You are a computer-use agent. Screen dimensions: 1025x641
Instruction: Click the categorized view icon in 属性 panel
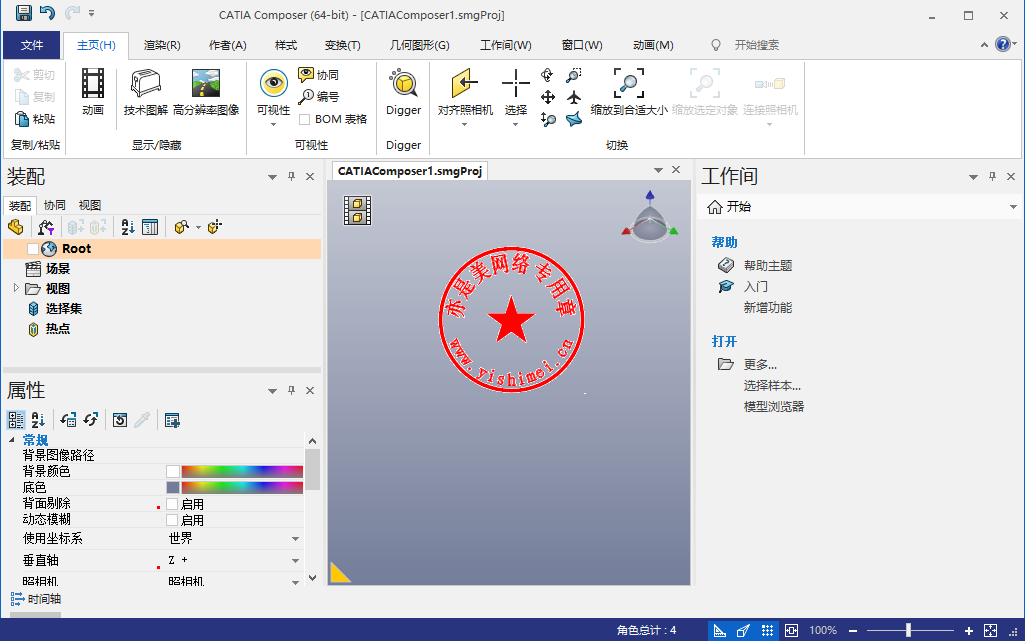click(x=16, y=420)
